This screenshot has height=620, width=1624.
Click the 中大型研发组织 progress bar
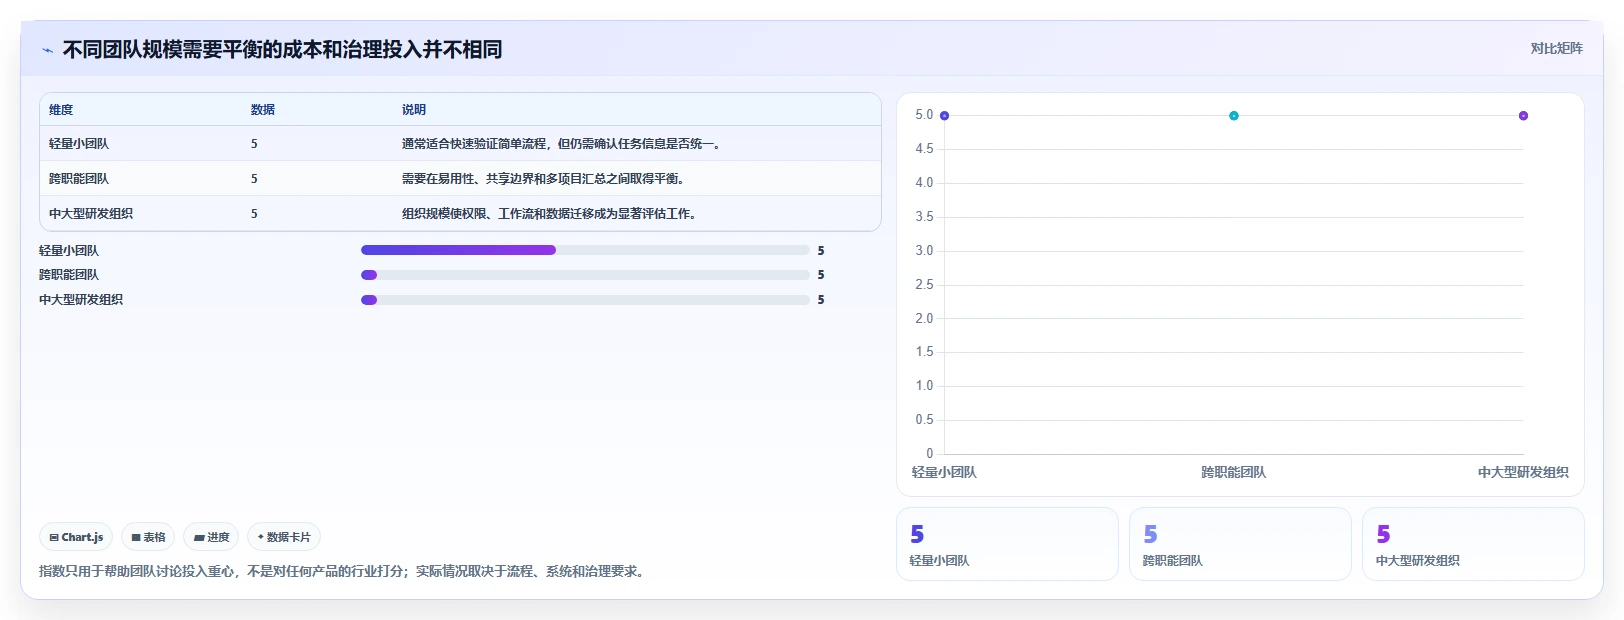[585, 300]
